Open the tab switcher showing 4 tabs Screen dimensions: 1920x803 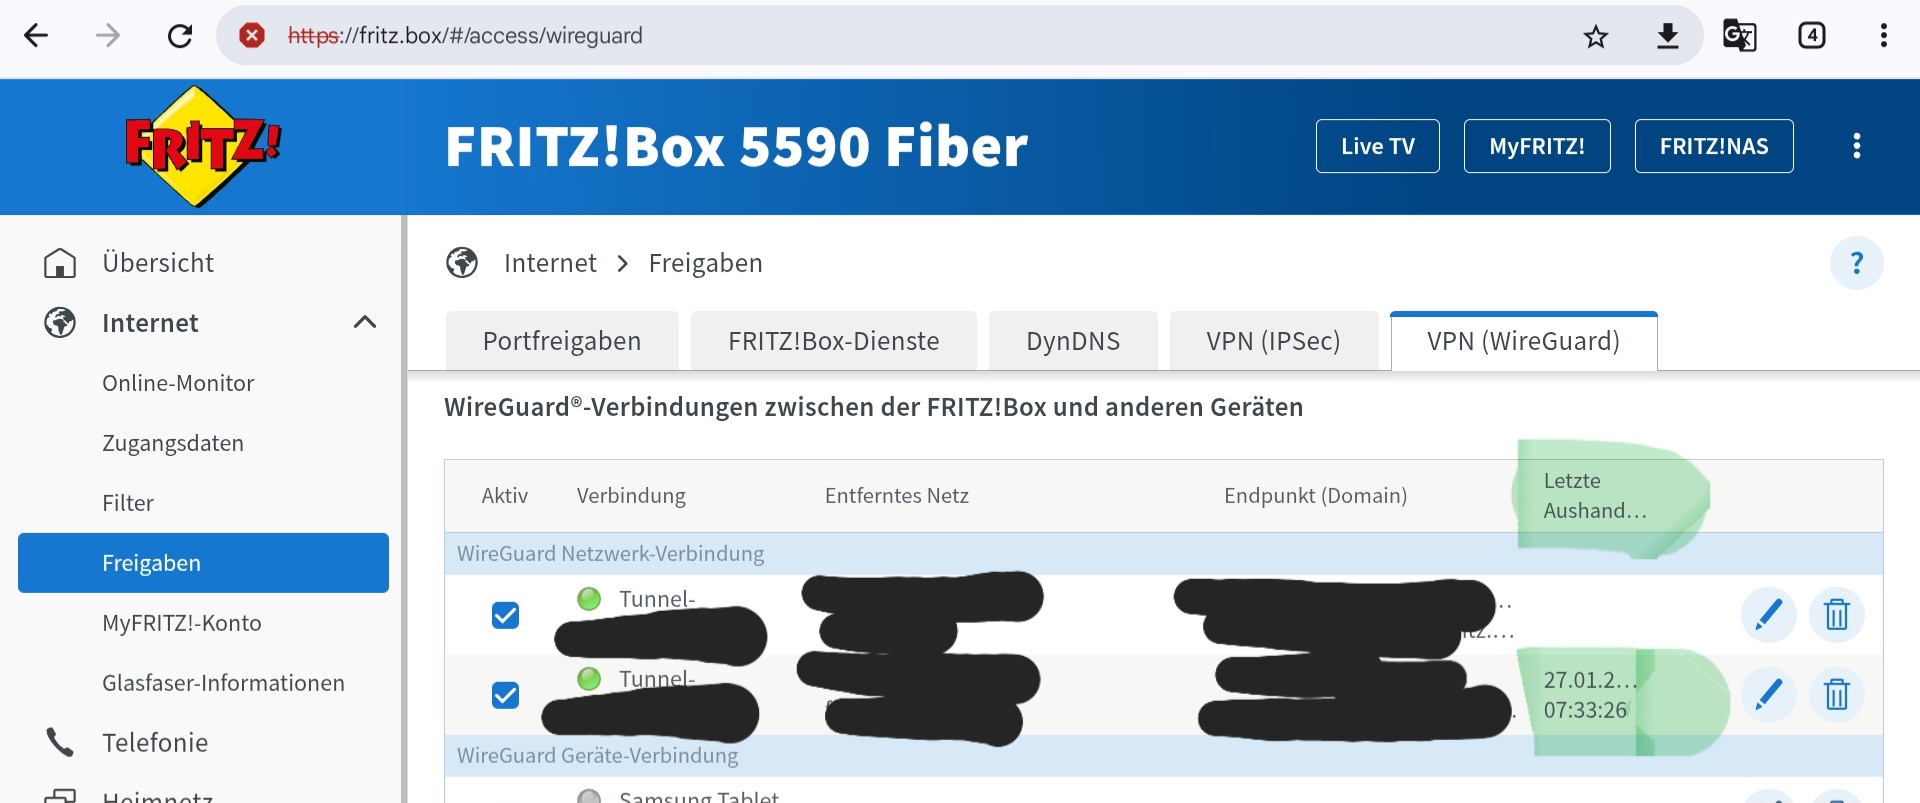[x=1812, y=36]
